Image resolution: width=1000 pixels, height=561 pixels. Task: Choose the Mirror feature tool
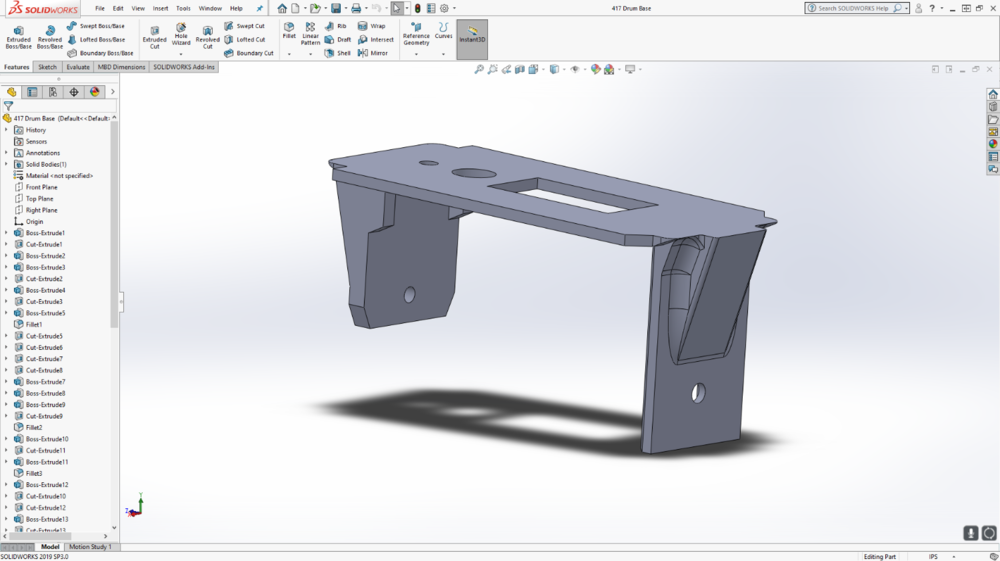(x=372, y=53)
